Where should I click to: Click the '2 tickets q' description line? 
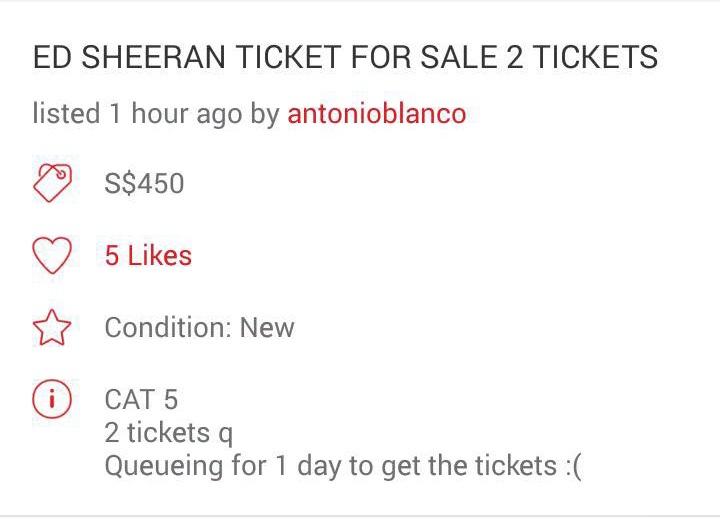(168, 433)
